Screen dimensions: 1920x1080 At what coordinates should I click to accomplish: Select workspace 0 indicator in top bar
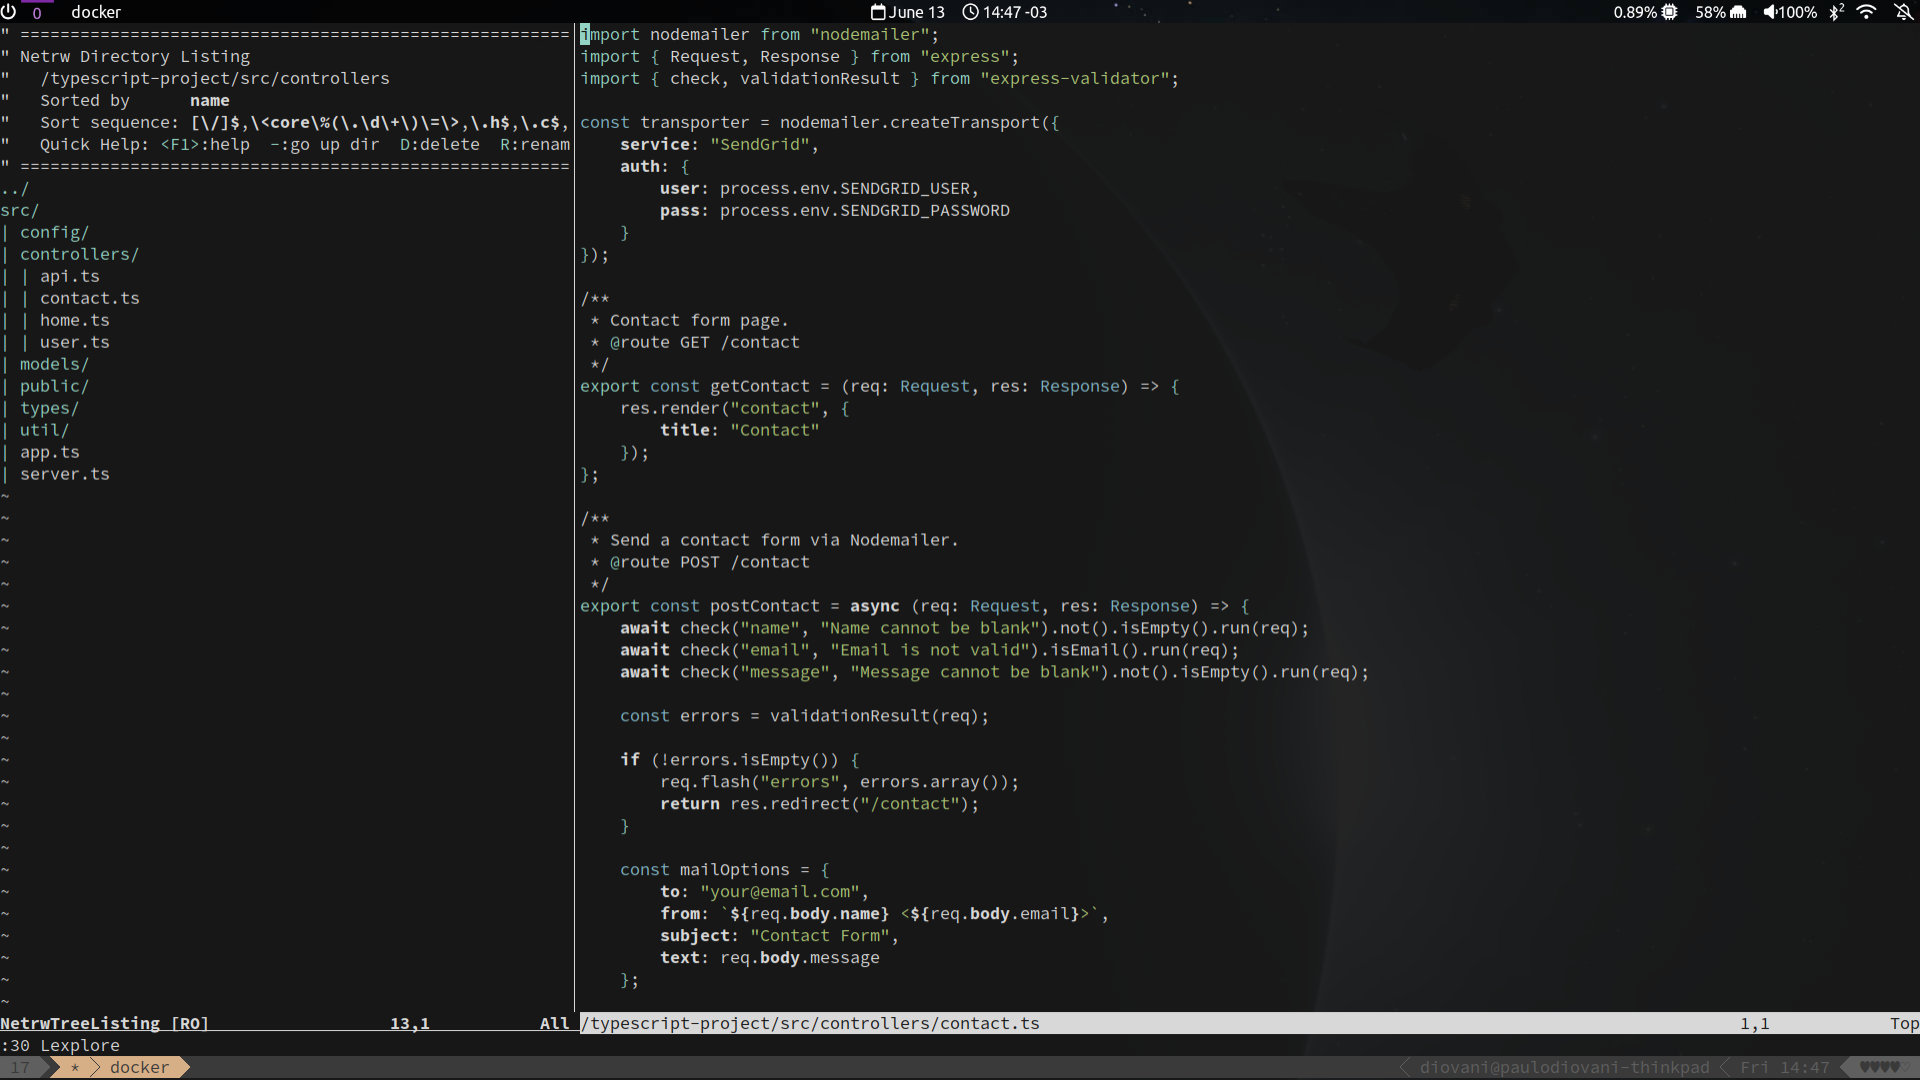click(x=37, y=12)
